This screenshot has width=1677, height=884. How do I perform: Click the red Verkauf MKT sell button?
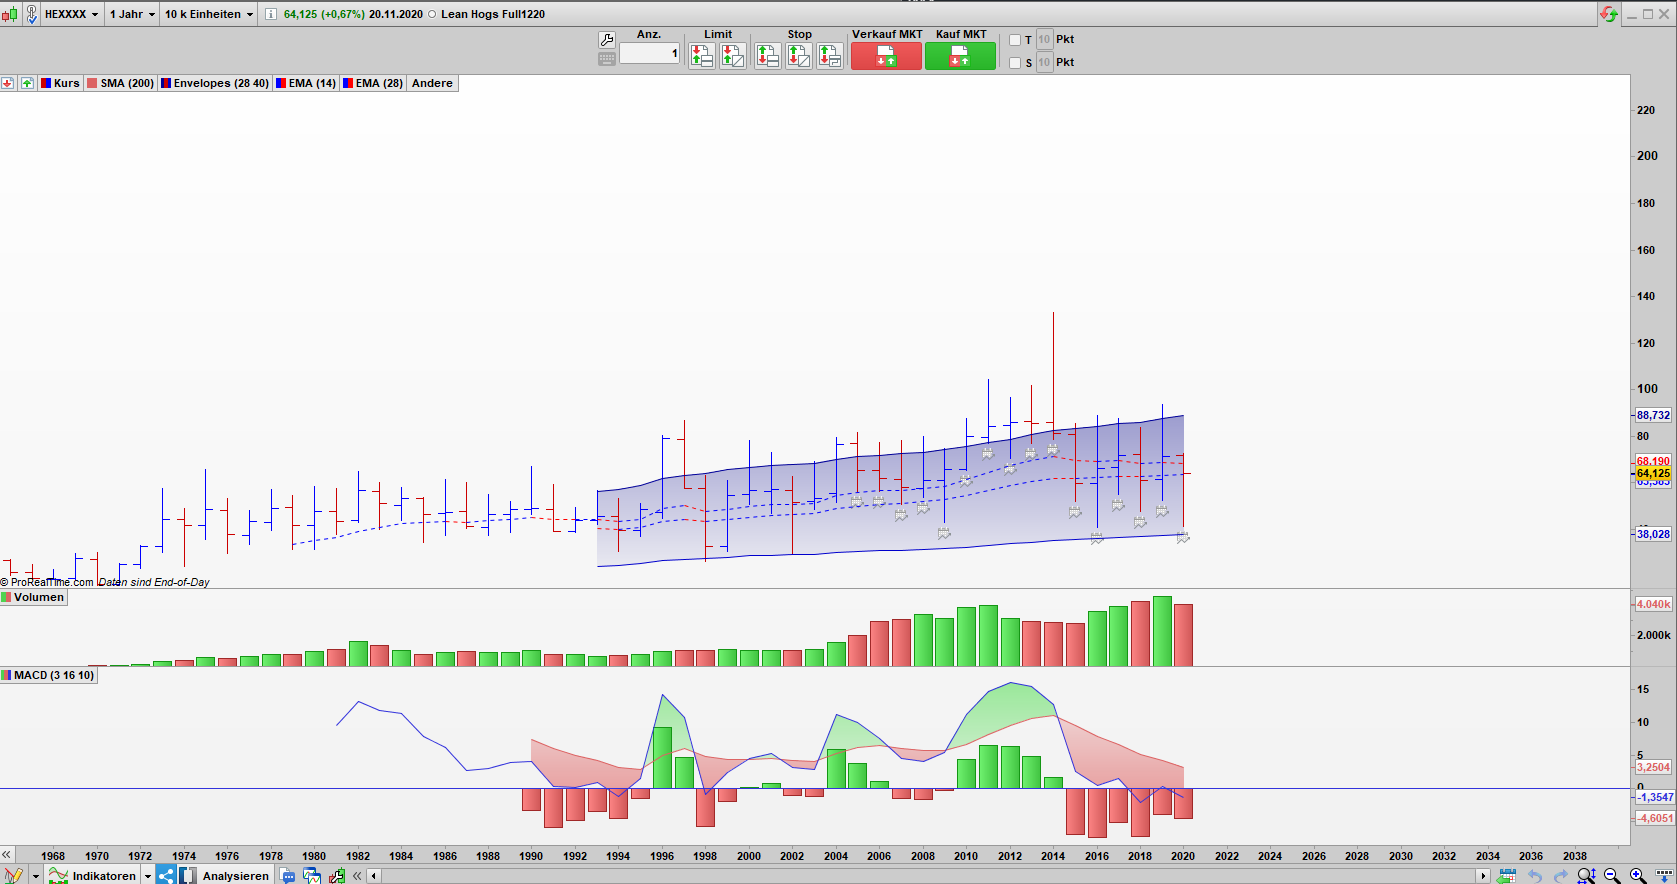pyautogui.click(x=886, y=57)
